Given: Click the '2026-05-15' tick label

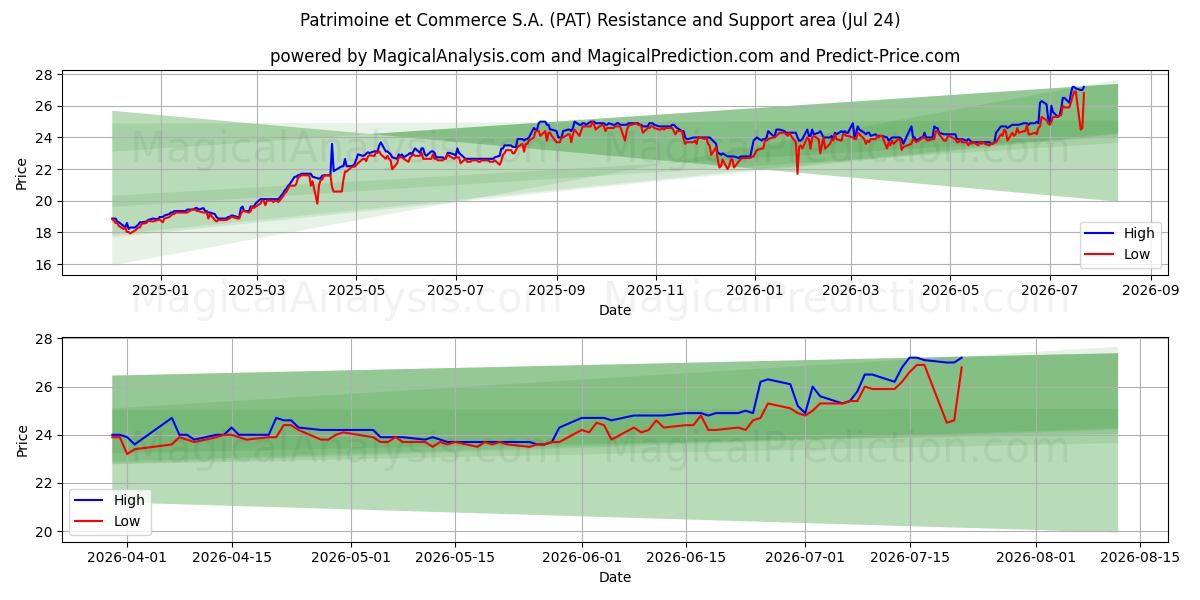Looking at the screenshot, I should tap(456, 556).
